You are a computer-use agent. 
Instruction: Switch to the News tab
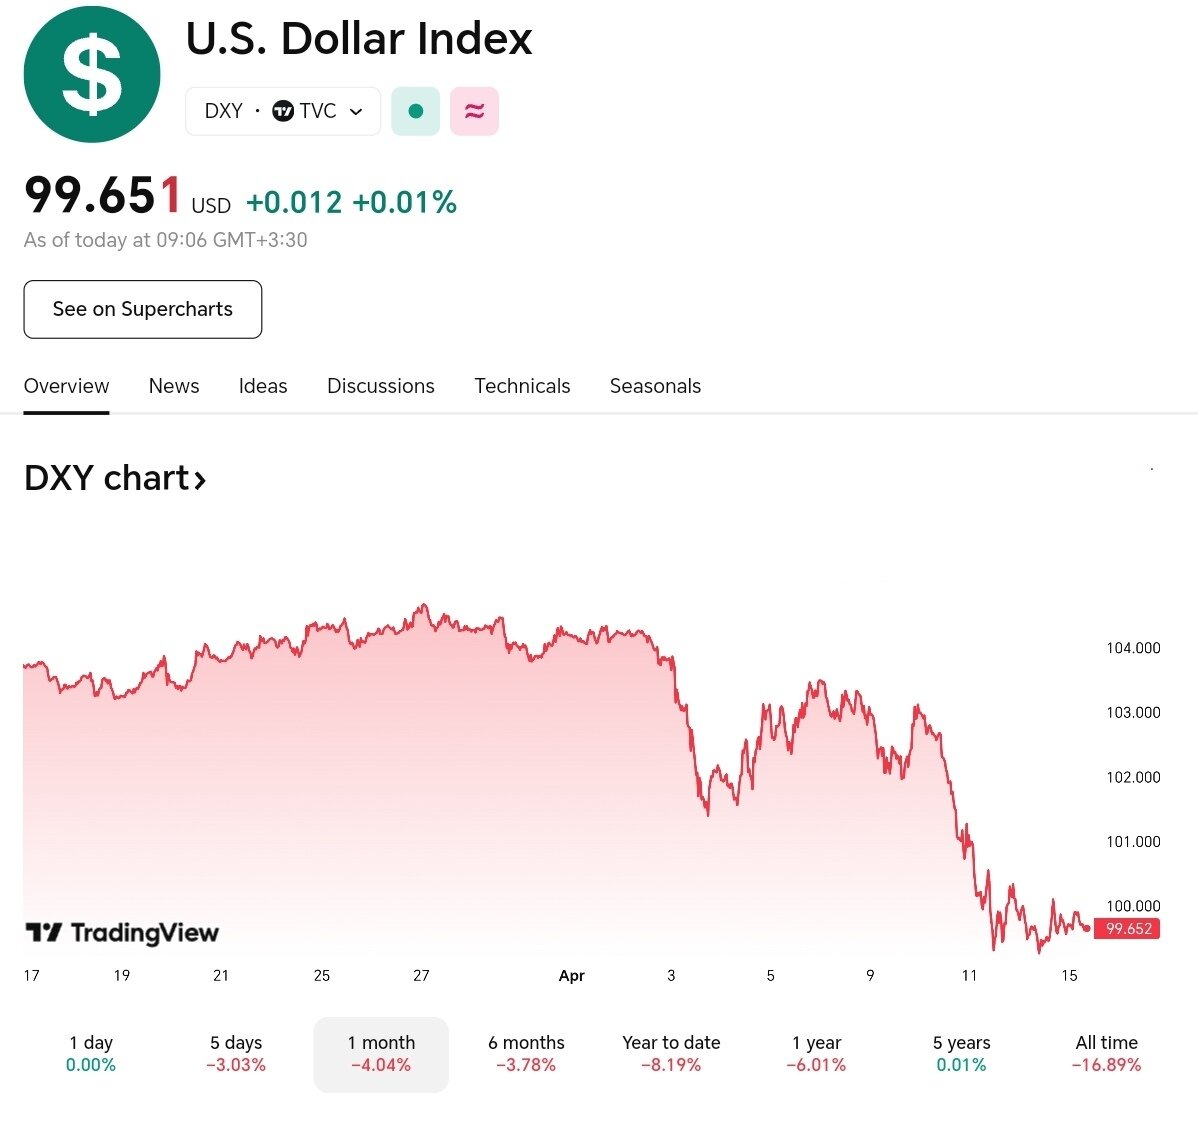174,386
